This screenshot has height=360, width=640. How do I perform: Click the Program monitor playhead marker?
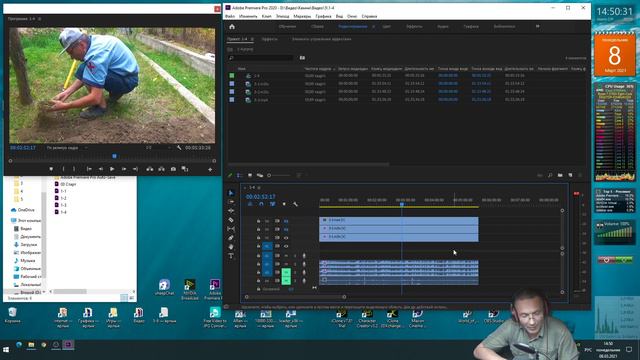click(x=114, y=156)
